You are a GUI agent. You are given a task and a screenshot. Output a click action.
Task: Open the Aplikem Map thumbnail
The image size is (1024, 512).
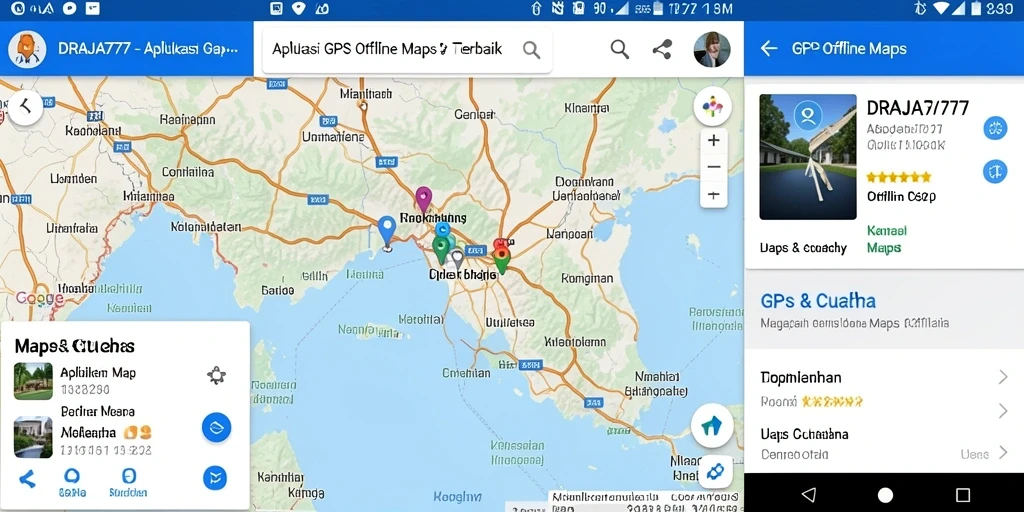(x=33, y=381)
